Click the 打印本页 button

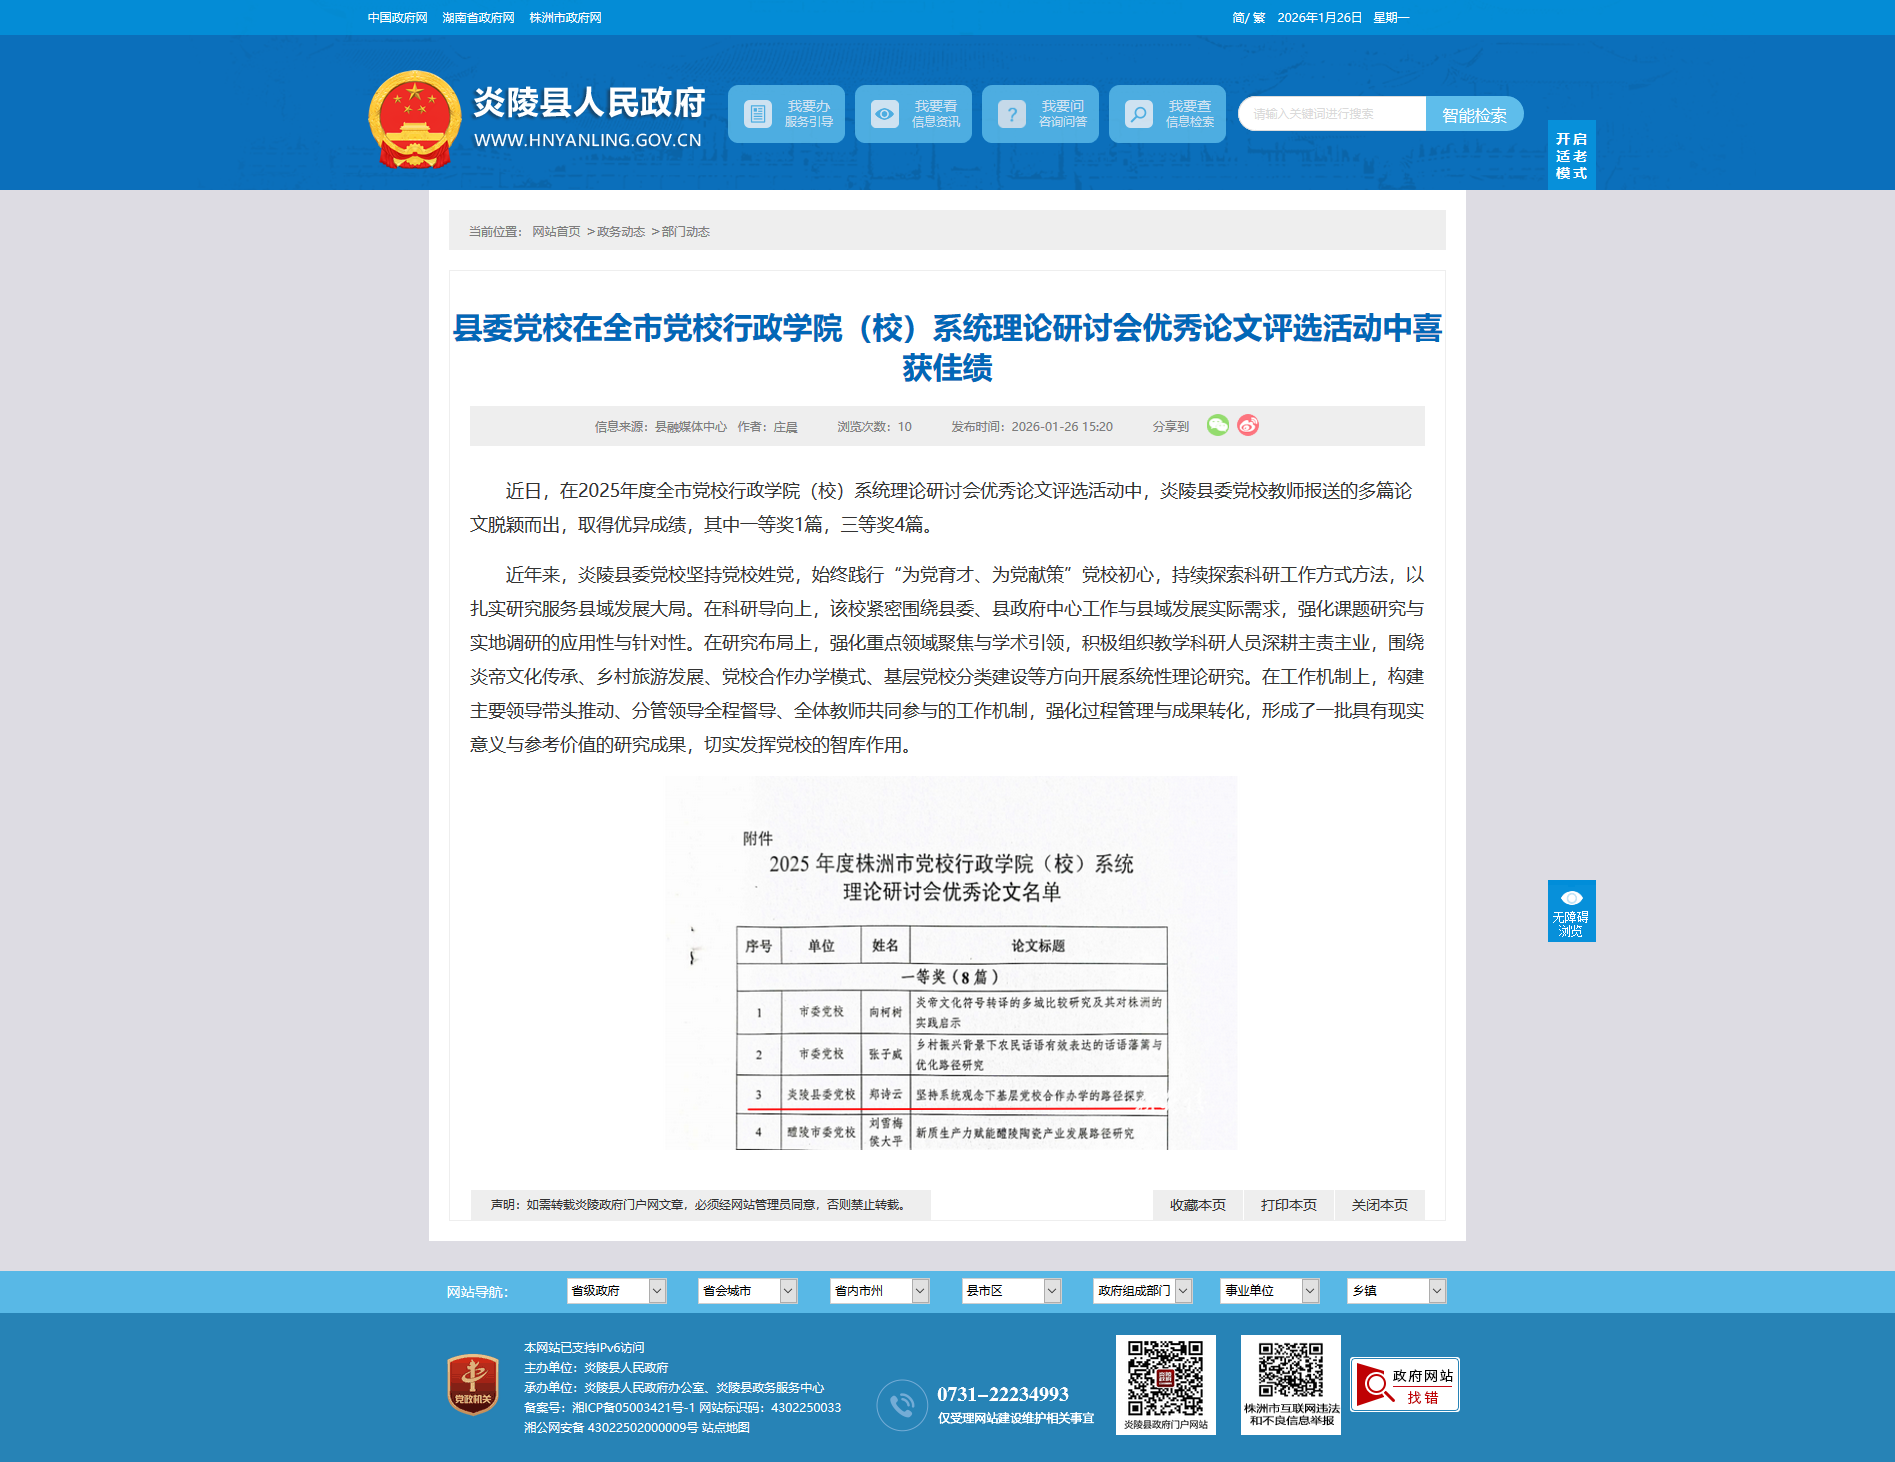pyautogui.click(x=1288, y=1205)
